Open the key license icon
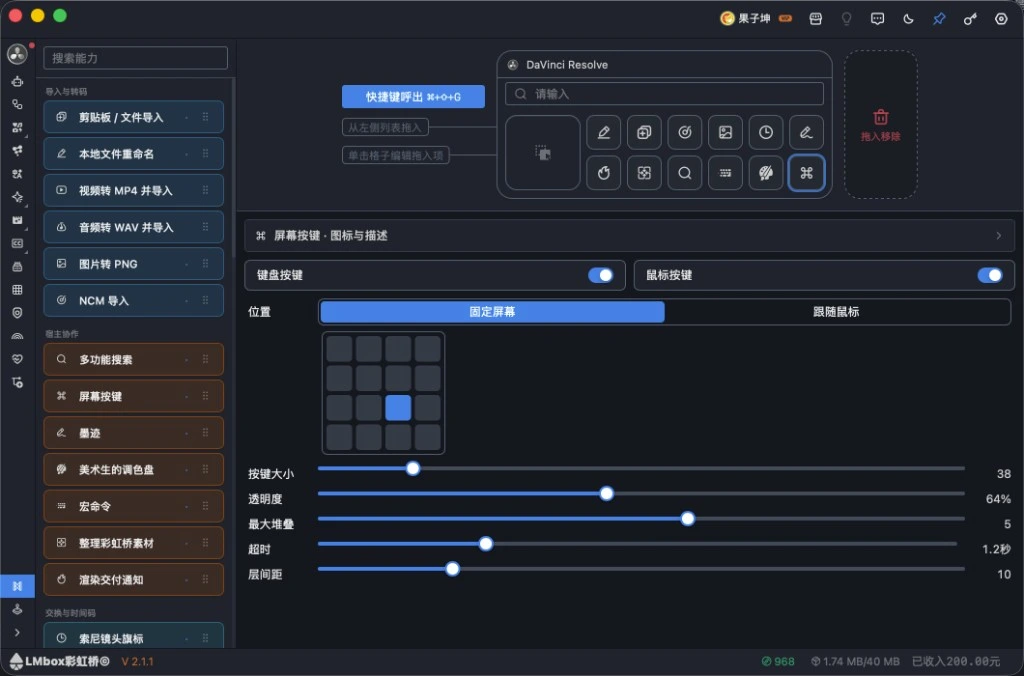The width and height of the screenshot is (1024, 676). pyautogui.click(x=970, y=19)
